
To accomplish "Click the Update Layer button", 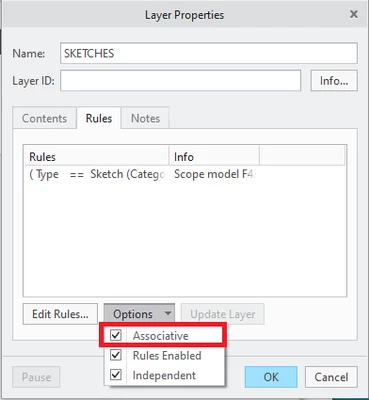I will 223,314.
